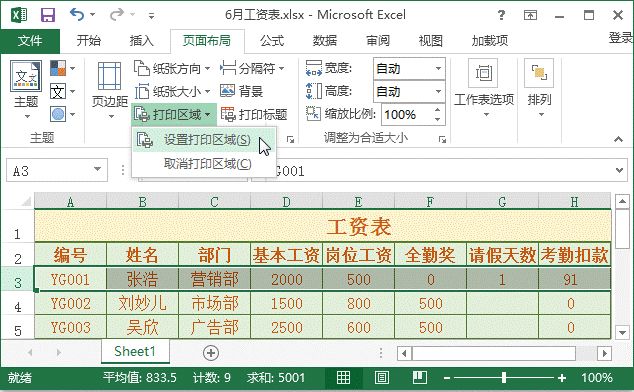Open the 宽度 width combo box
634x392 pixels.
[409, 68]
